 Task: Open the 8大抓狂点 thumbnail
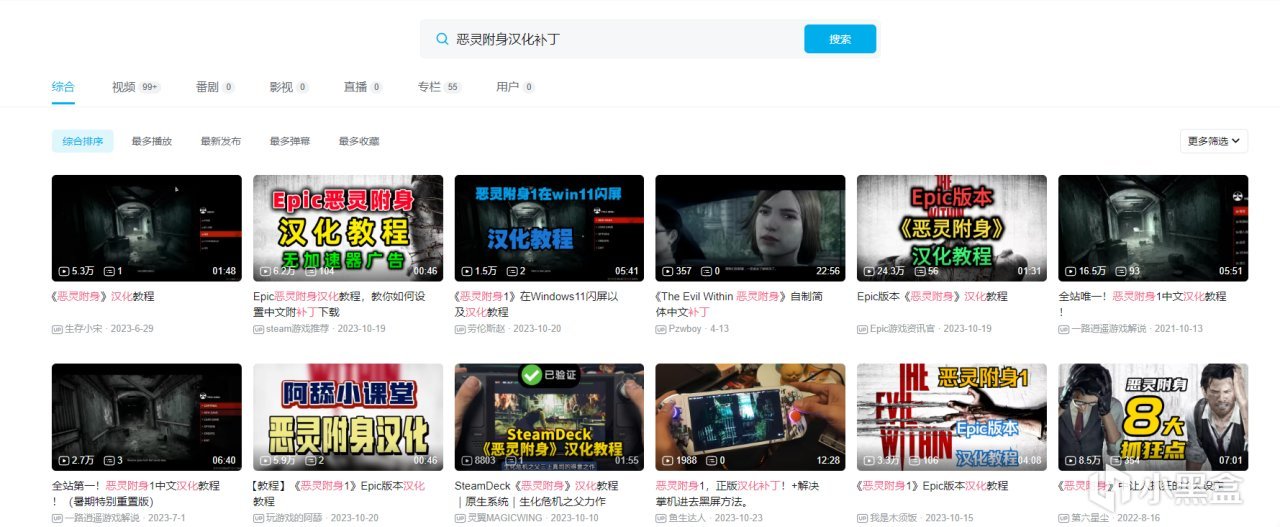click(x=1153, y=416)
